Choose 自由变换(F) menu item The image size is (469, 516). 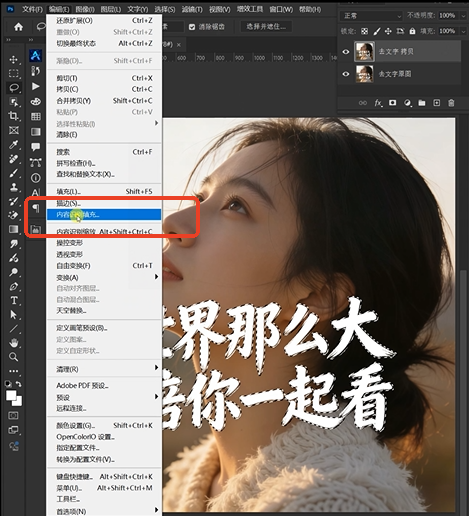click(x=104, y=266)
